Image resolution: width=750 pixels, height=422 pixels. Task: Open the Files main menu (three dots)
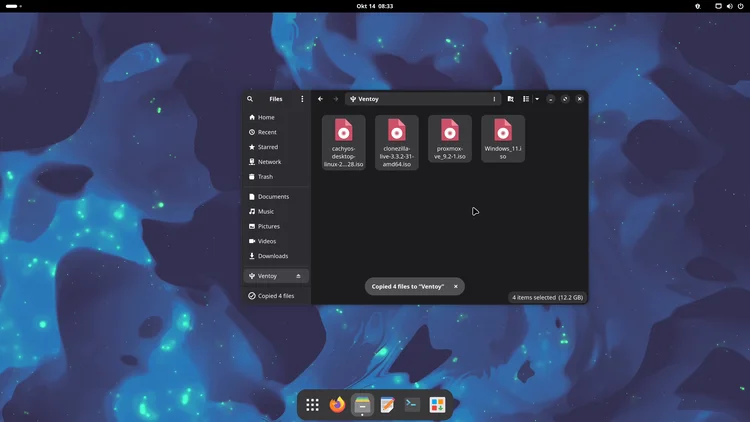coord(302,99)
